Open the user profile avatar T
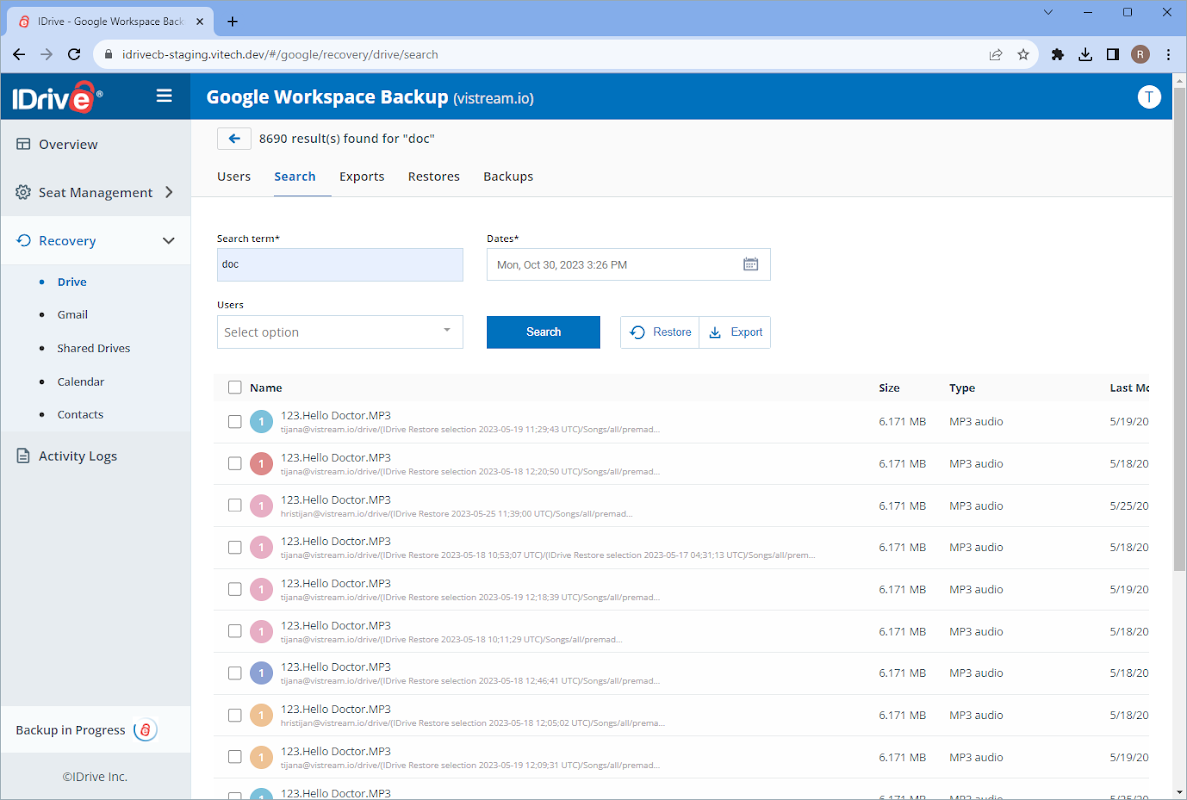 (1149, 97)
